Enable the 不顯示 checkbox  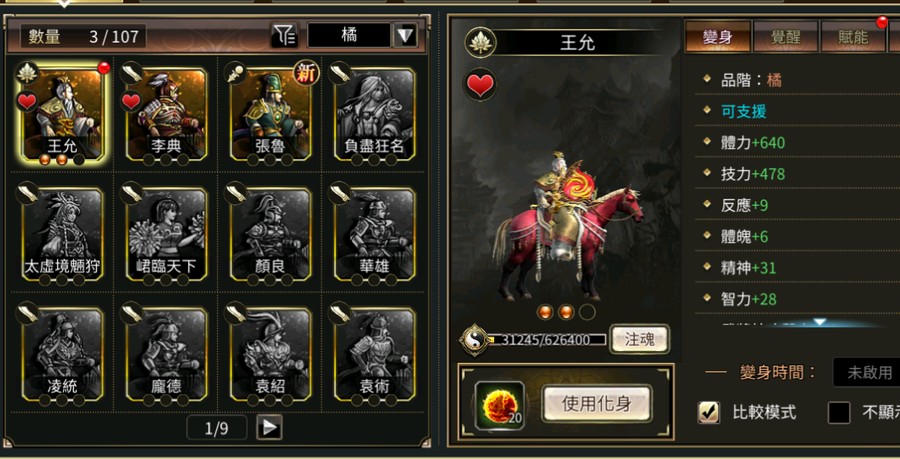(839, 412)
